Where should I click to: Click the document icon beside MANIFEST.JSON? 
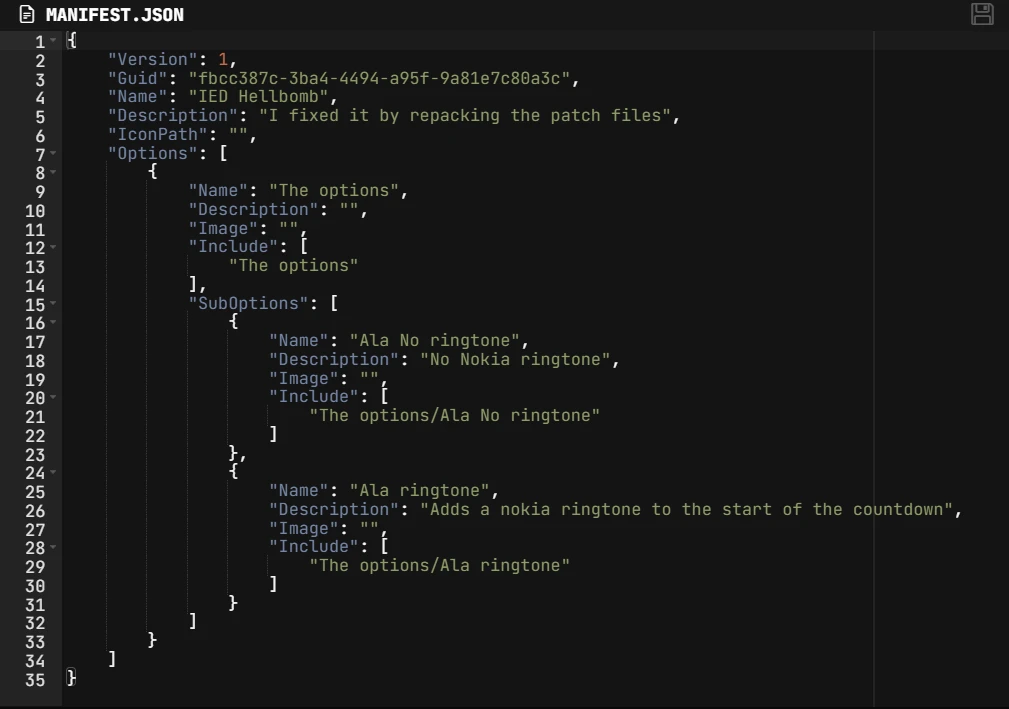[27, 15]
